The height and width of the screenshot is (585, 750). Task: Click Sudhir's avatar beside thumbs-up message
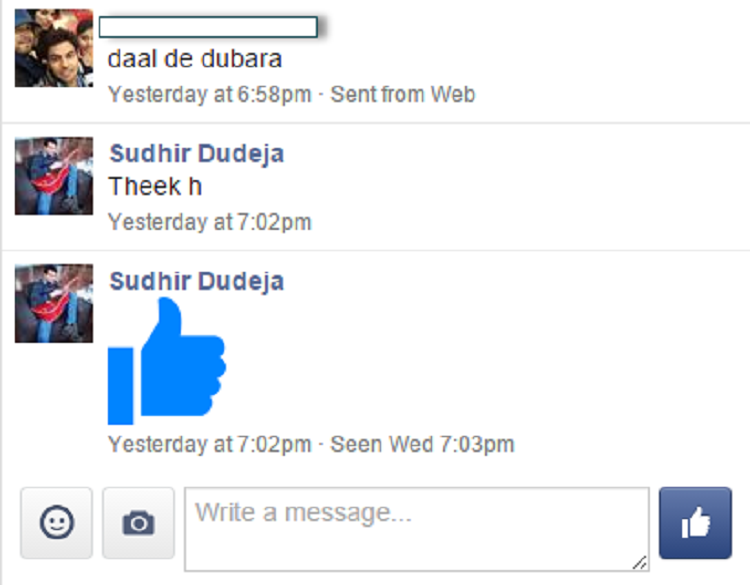(54, 303)
